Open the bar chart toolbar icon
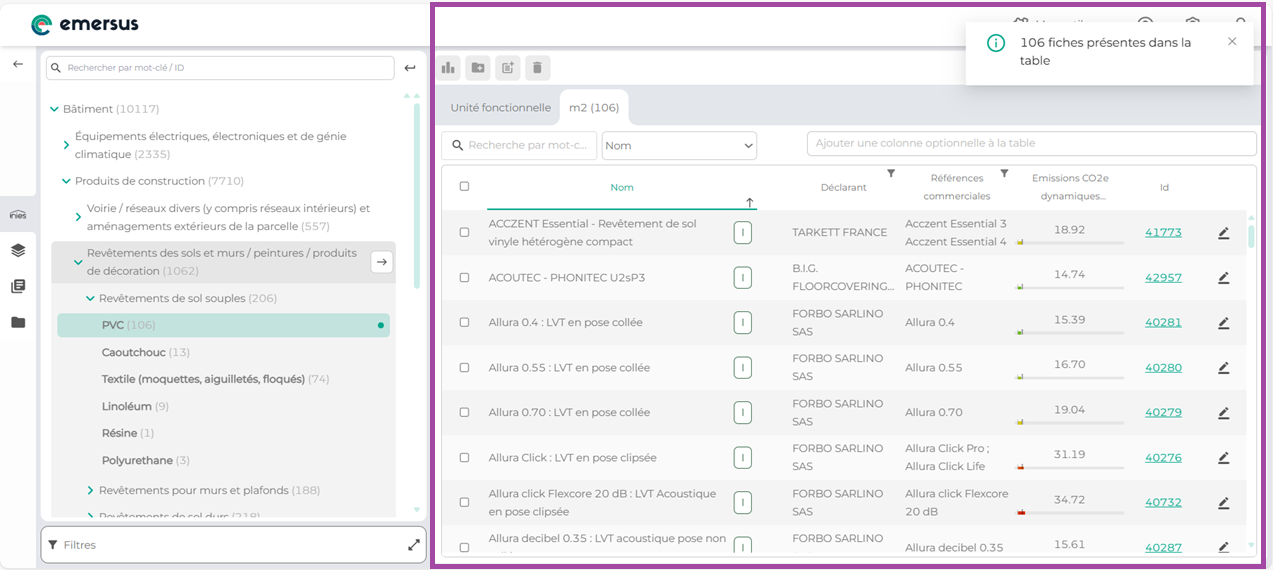This screenshot has width=1273, height=570. (x=448, y=68)
